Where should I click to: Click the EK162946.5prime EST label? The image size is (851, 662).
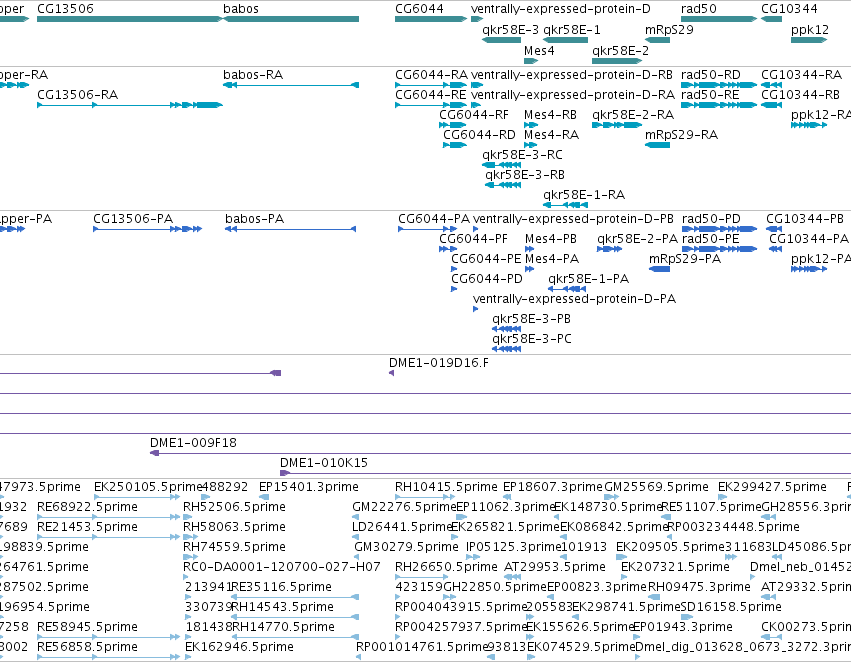(x=239, y=647)
